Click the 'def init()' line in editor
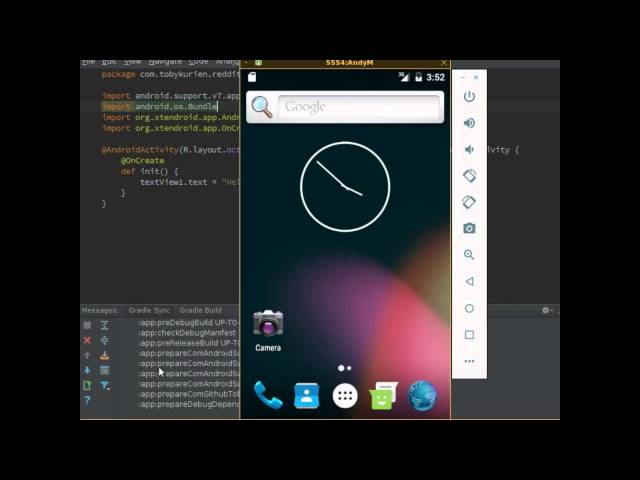The height and width of the screenshot is (480, 640). click(149, 171)
